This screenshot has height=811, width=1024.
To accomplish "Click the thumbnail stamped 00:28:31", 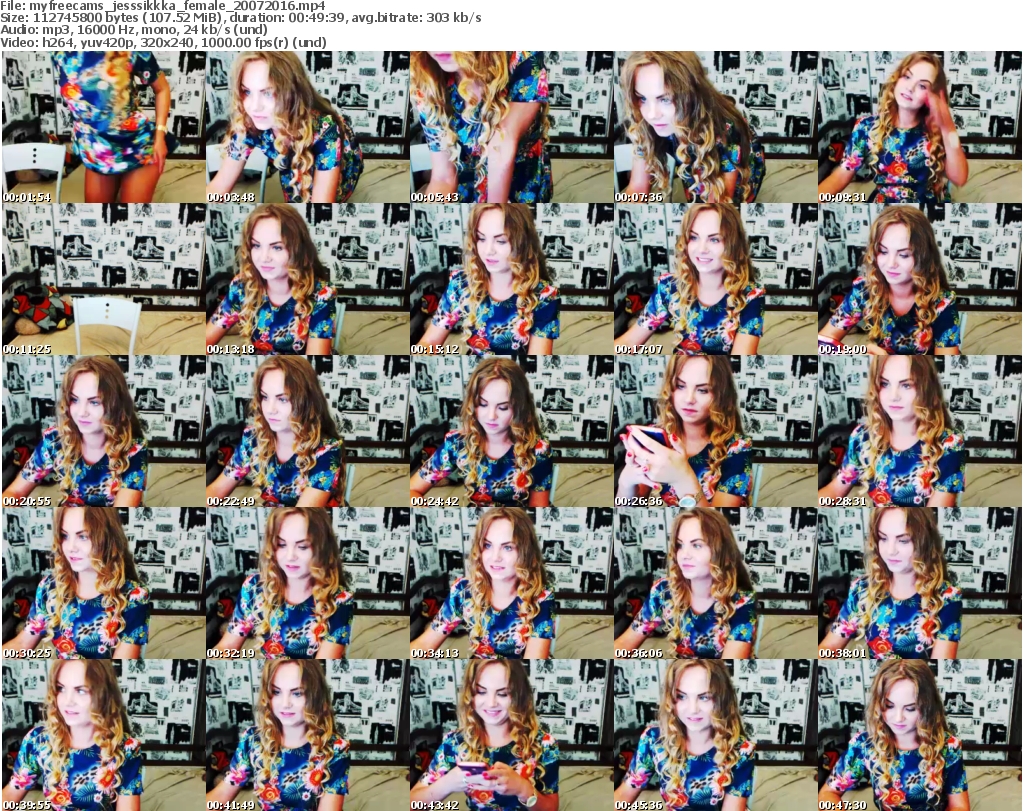I will click(920, 431).
